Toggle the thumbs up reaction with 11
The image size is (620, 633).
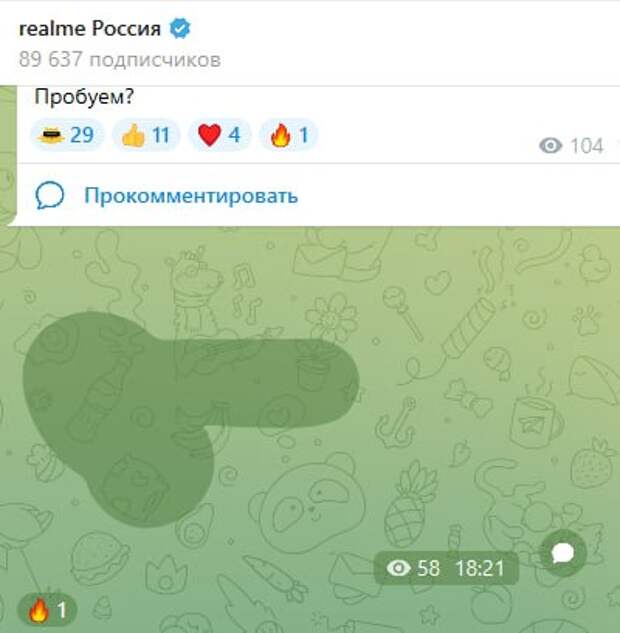(145, 135)
